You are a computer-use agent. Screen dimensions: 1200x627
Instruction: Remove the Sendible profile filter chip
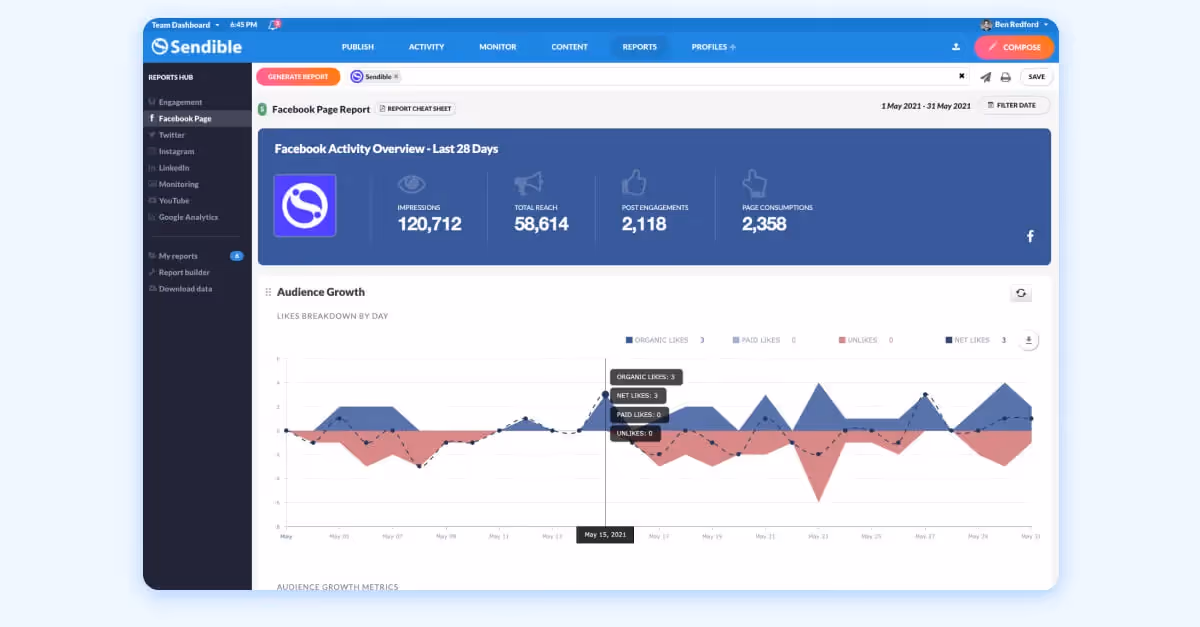(x=395, y=76)
